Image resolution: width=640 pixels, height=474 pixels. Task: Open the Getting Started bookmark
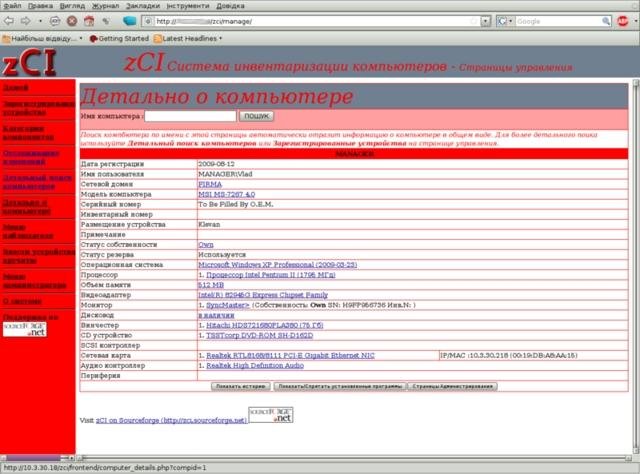pyautogui.click(x=119, y=38)
